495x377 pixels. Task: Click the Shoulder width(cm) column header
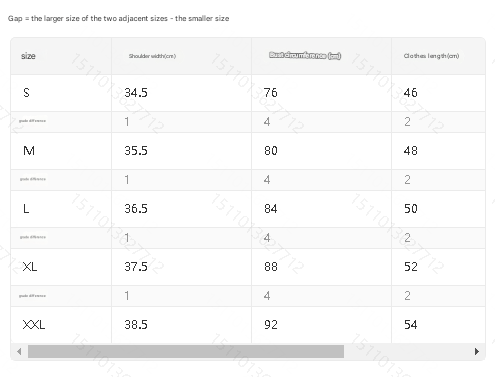[x=152, y=56]
